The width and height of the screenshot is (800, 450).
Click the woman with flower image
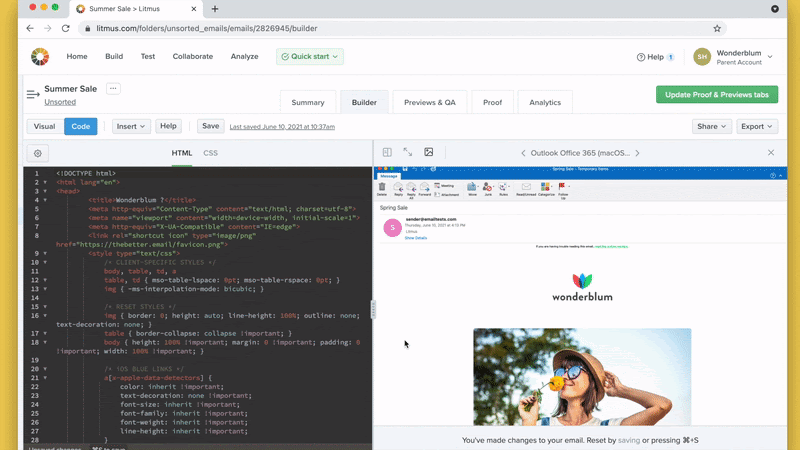pos(582,377)
